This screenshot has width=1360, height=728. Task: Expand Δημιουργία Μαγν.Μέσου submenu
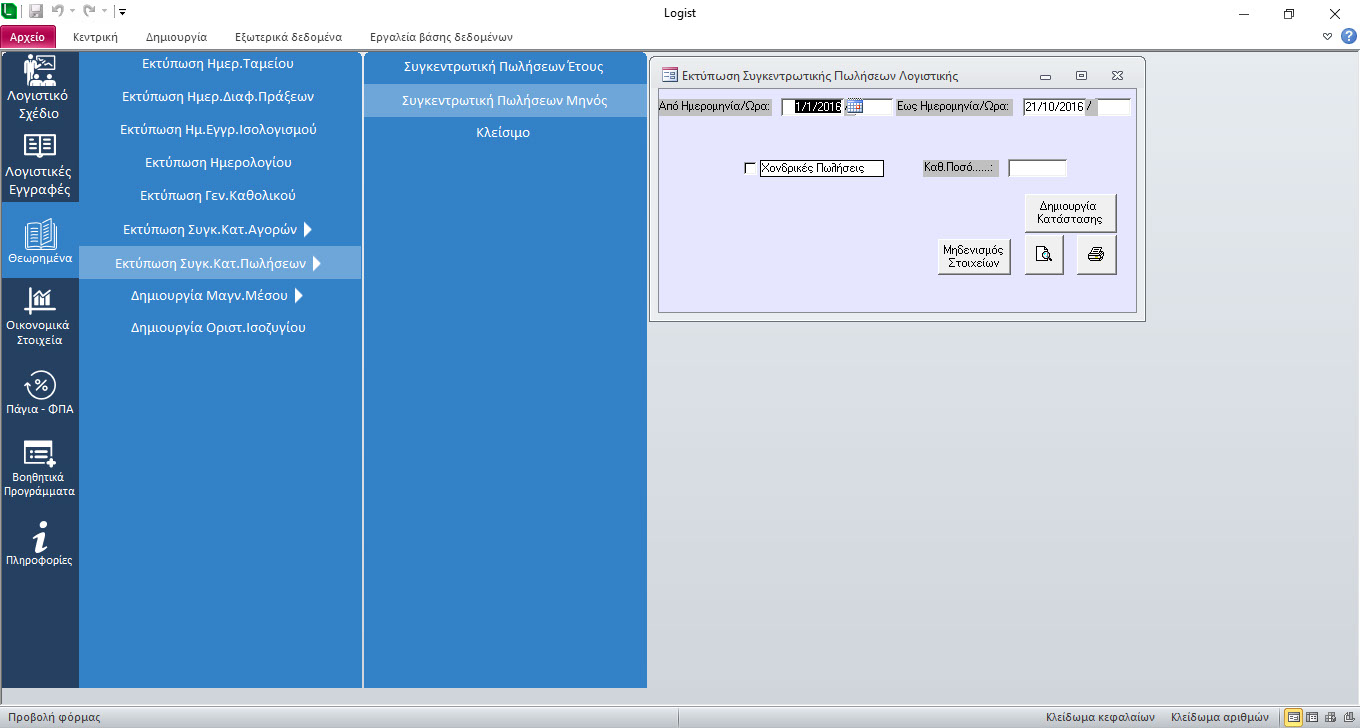click(298, 295)
